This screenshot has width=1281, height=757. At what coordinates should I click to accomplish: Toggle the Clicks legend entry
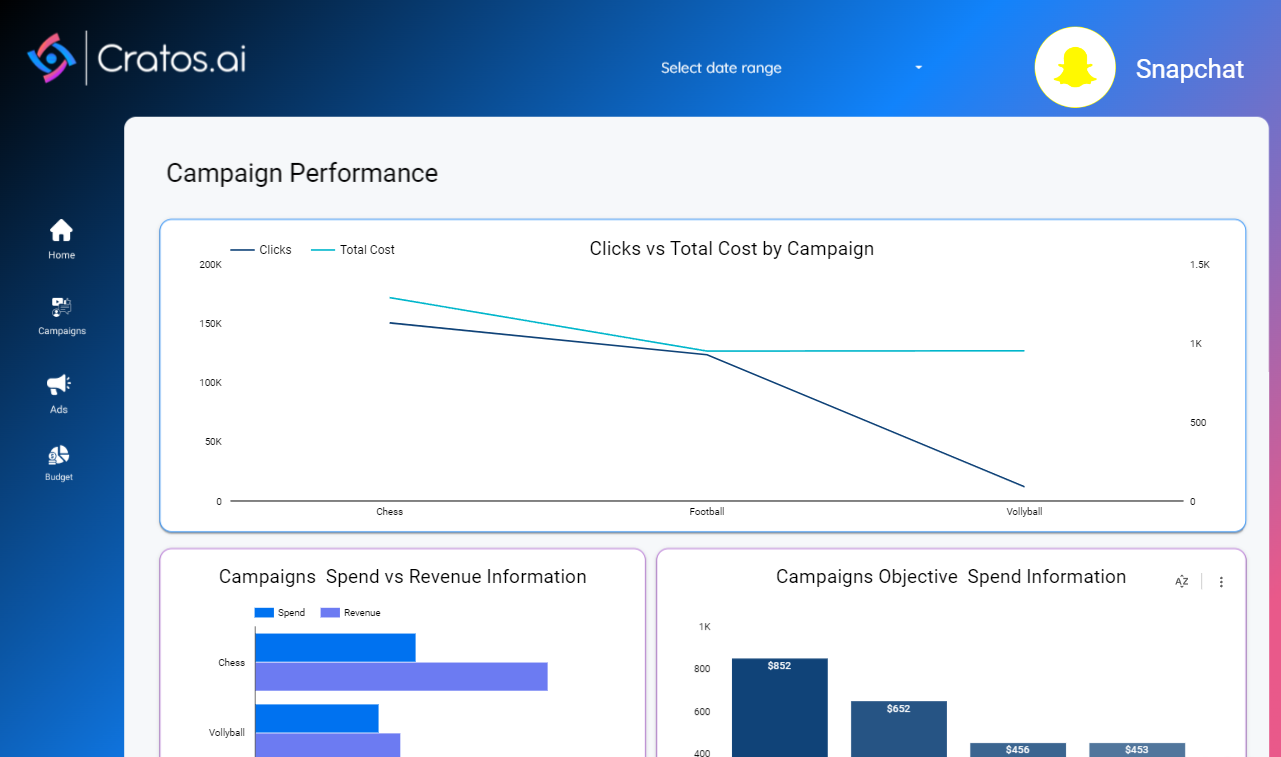click(261, 250)
